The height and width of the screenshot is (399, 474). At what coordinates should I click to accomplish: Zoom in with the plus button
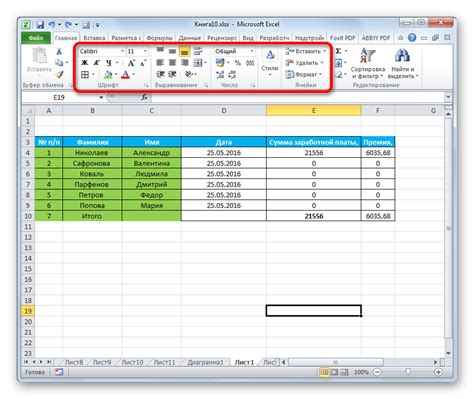click(x=439, y=372)
